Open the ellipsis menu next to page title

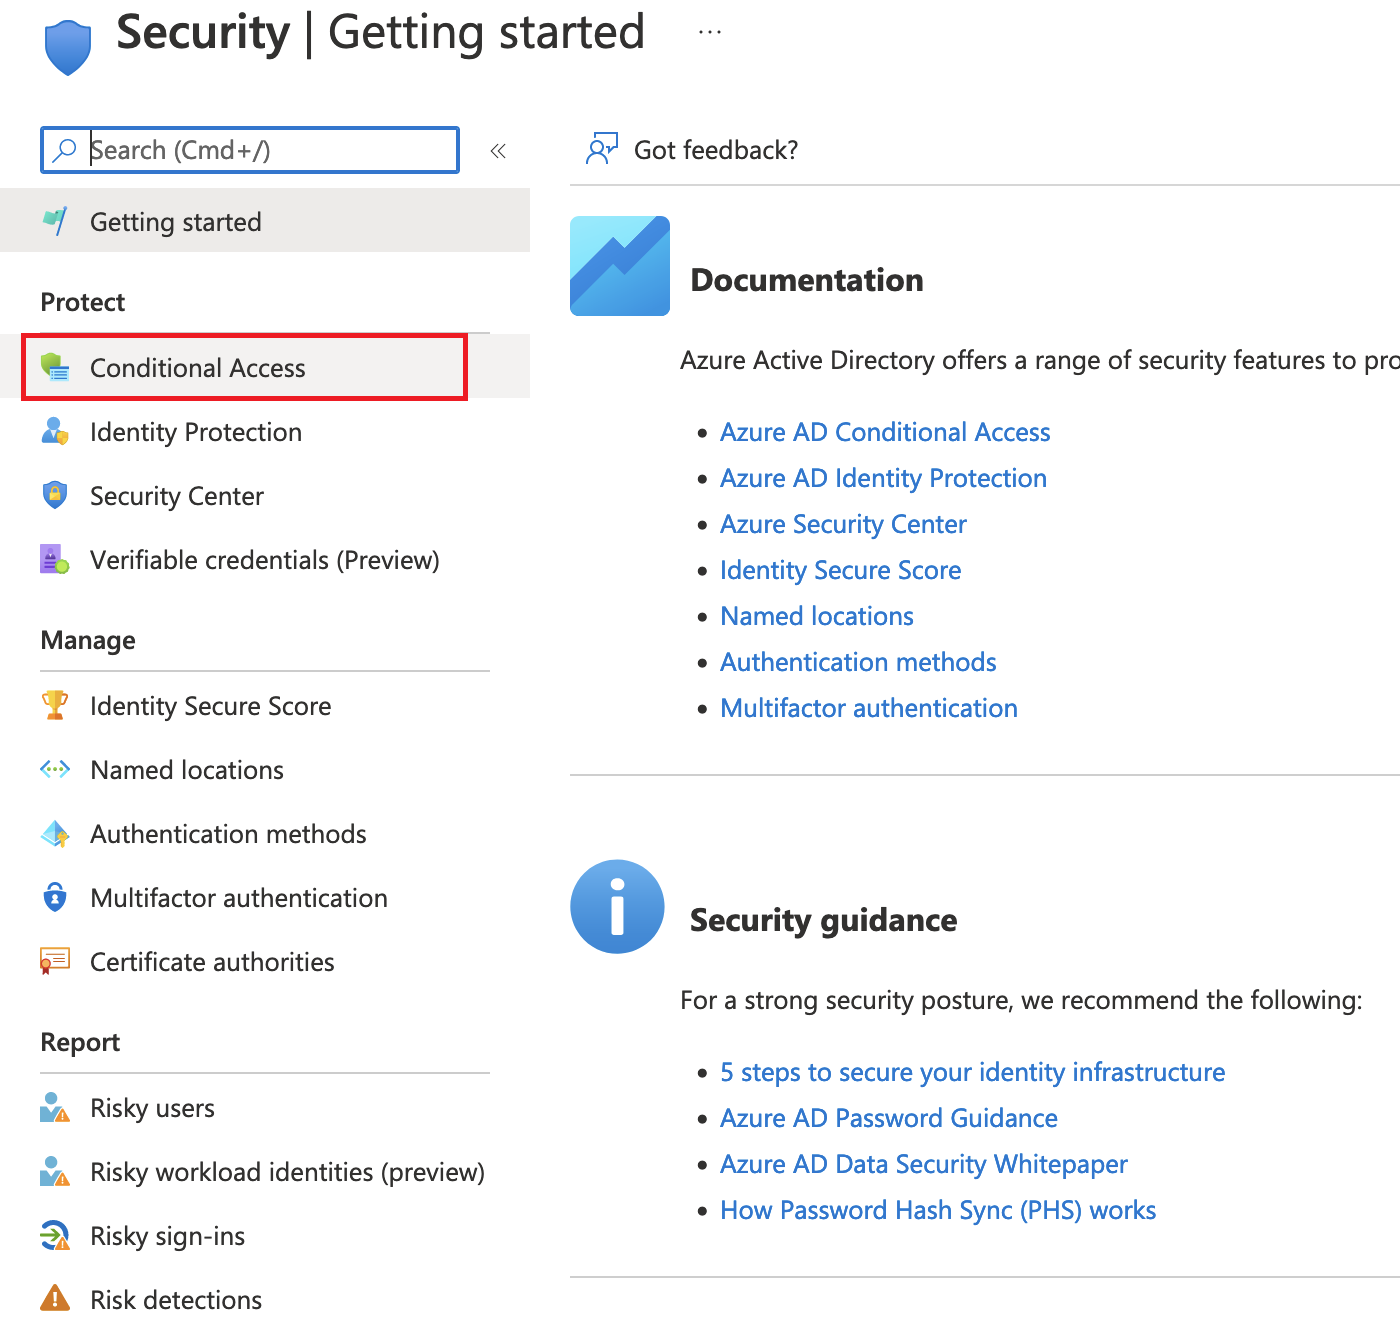tap(710, 30)
